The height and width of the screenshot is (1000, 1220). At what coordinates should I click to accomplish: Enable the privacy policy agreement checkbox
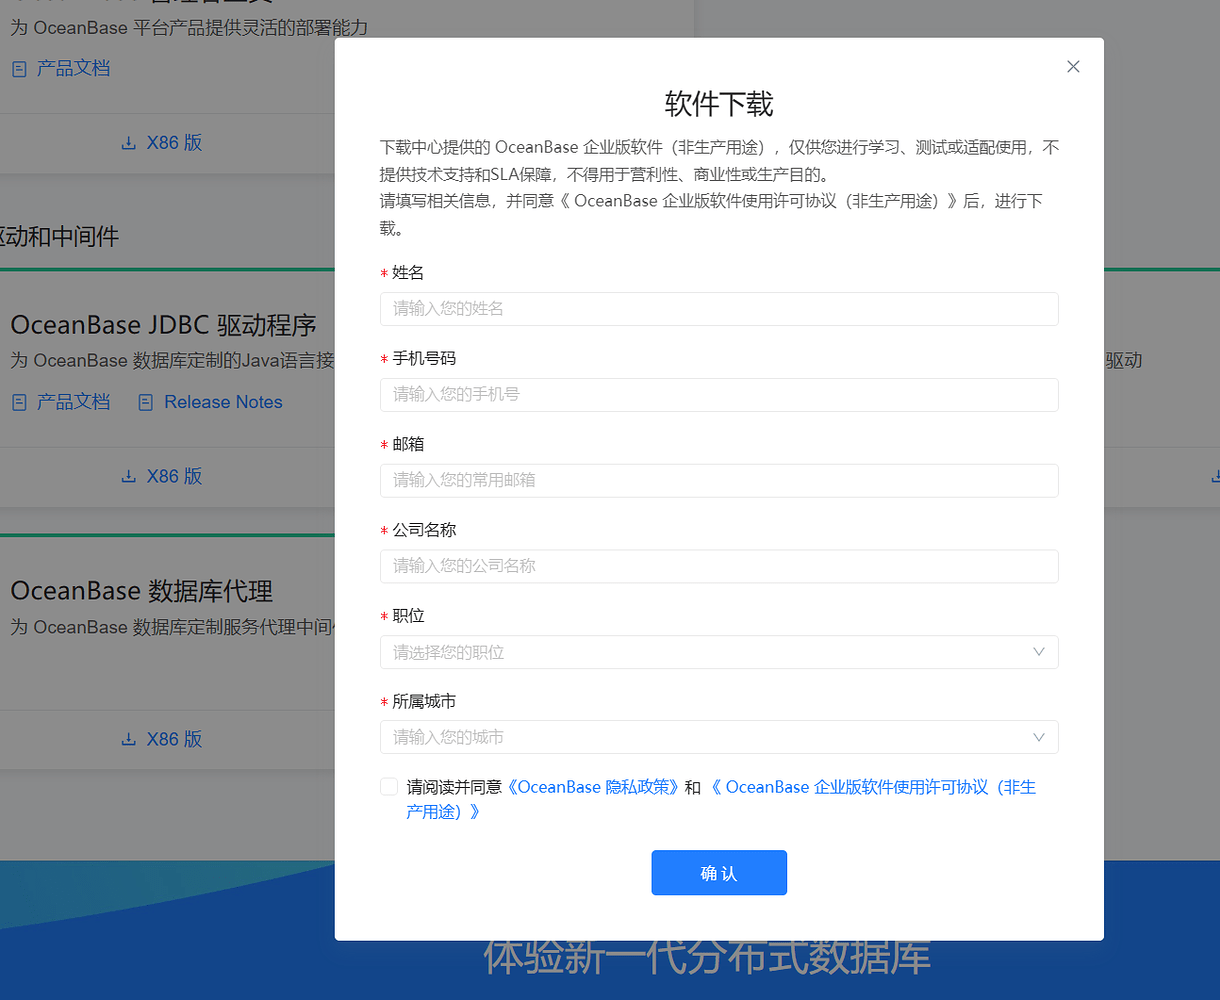point(388,786)
